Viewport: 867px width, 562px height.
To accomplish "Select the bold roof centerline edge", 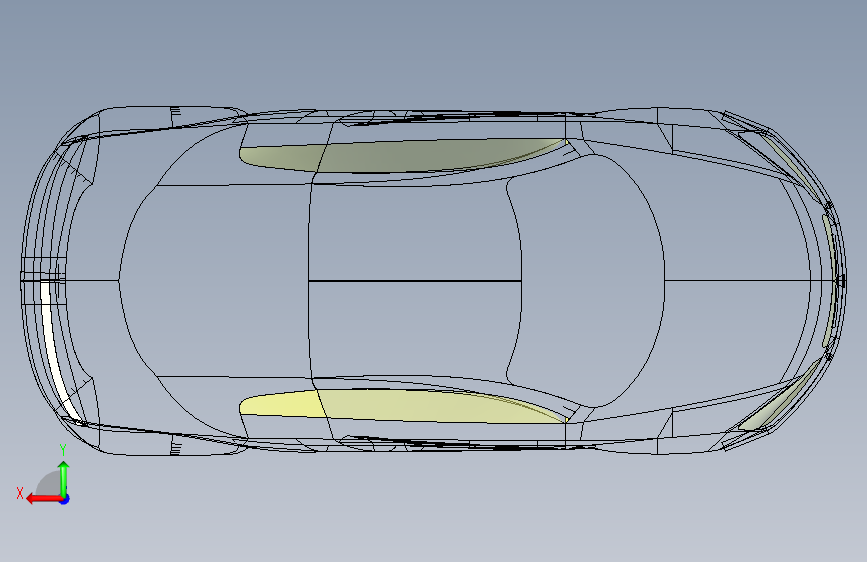I will pos(415,281).
